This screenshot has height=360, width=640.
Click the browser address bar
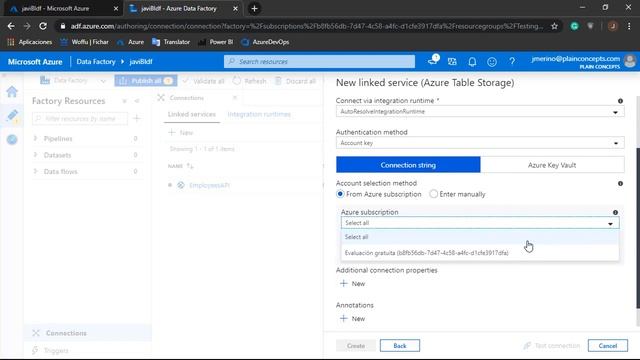tap(306, 26)
